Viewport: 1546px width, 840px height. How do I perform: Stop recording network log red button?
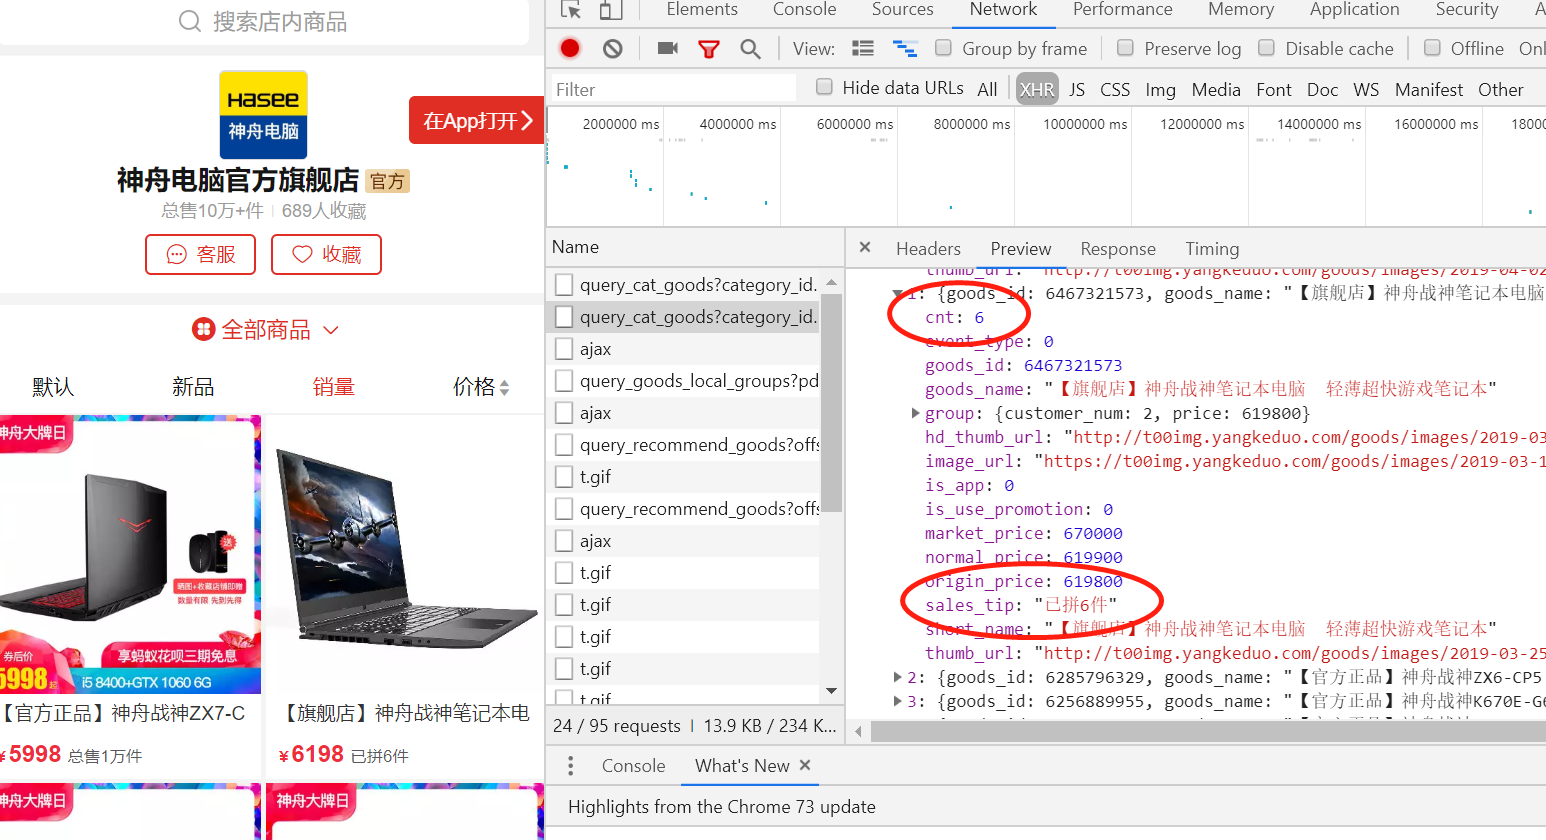pos(570,48)
